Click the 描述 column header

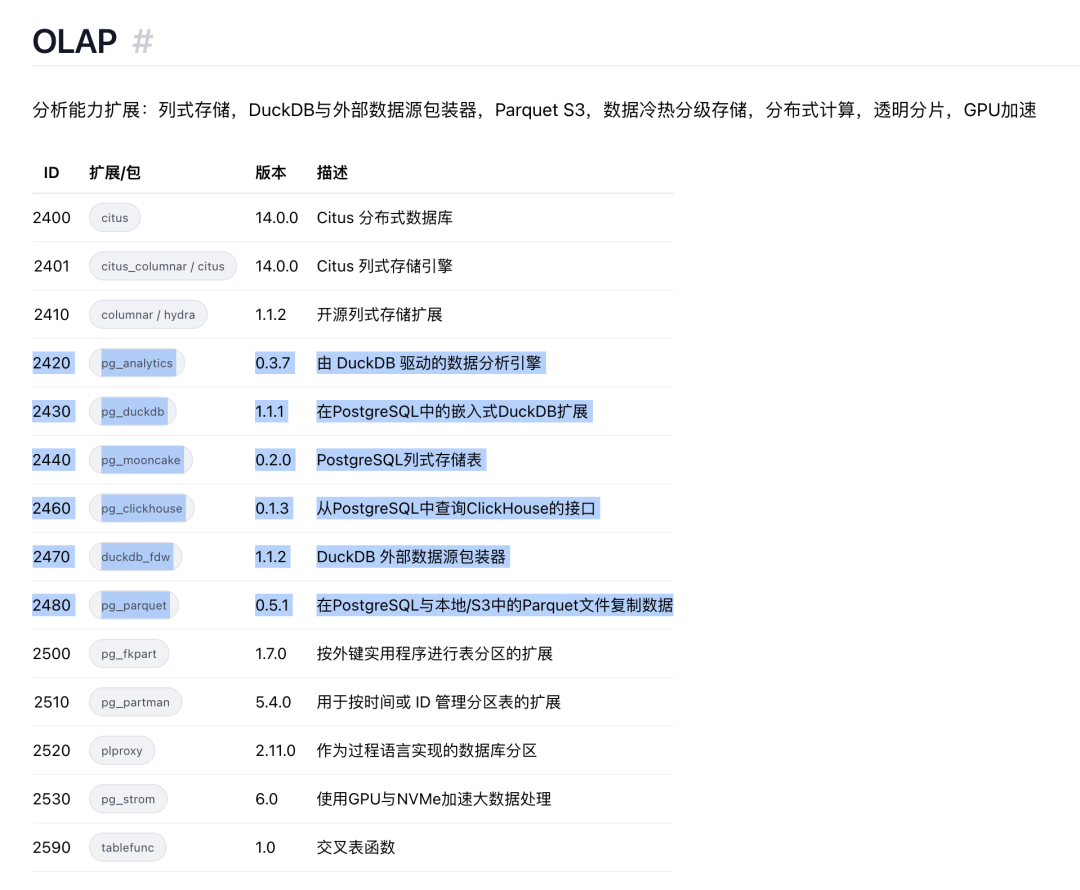pyautogui.click(x=332, y=173)
